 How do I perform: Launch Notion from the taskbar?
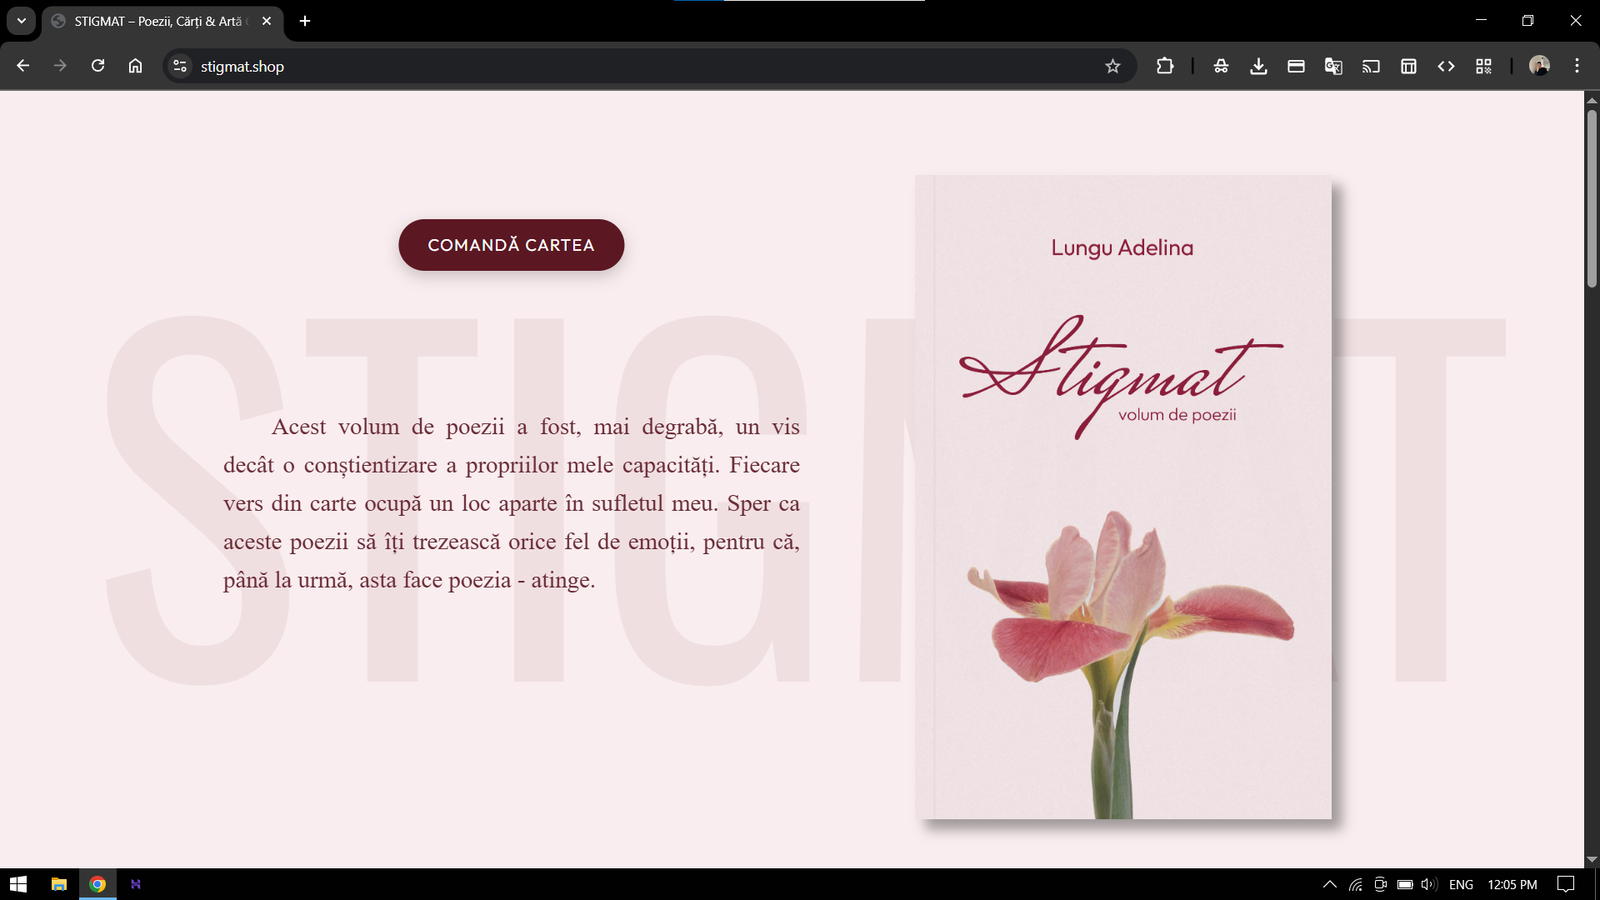(x=135, y=884)
